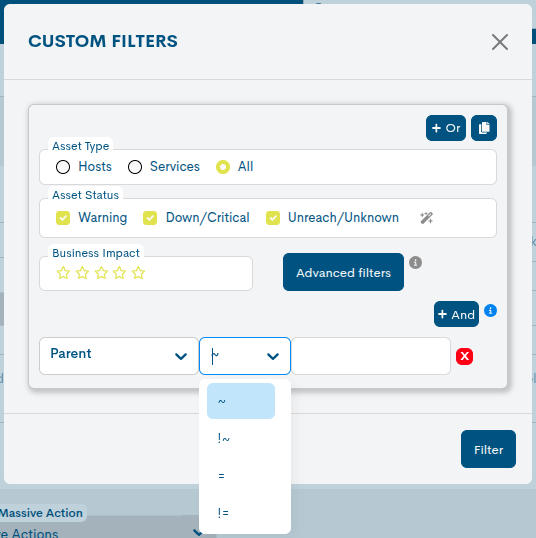Choose the != operator option
Screen dimensions: 536x538
(x=241, y=513)
